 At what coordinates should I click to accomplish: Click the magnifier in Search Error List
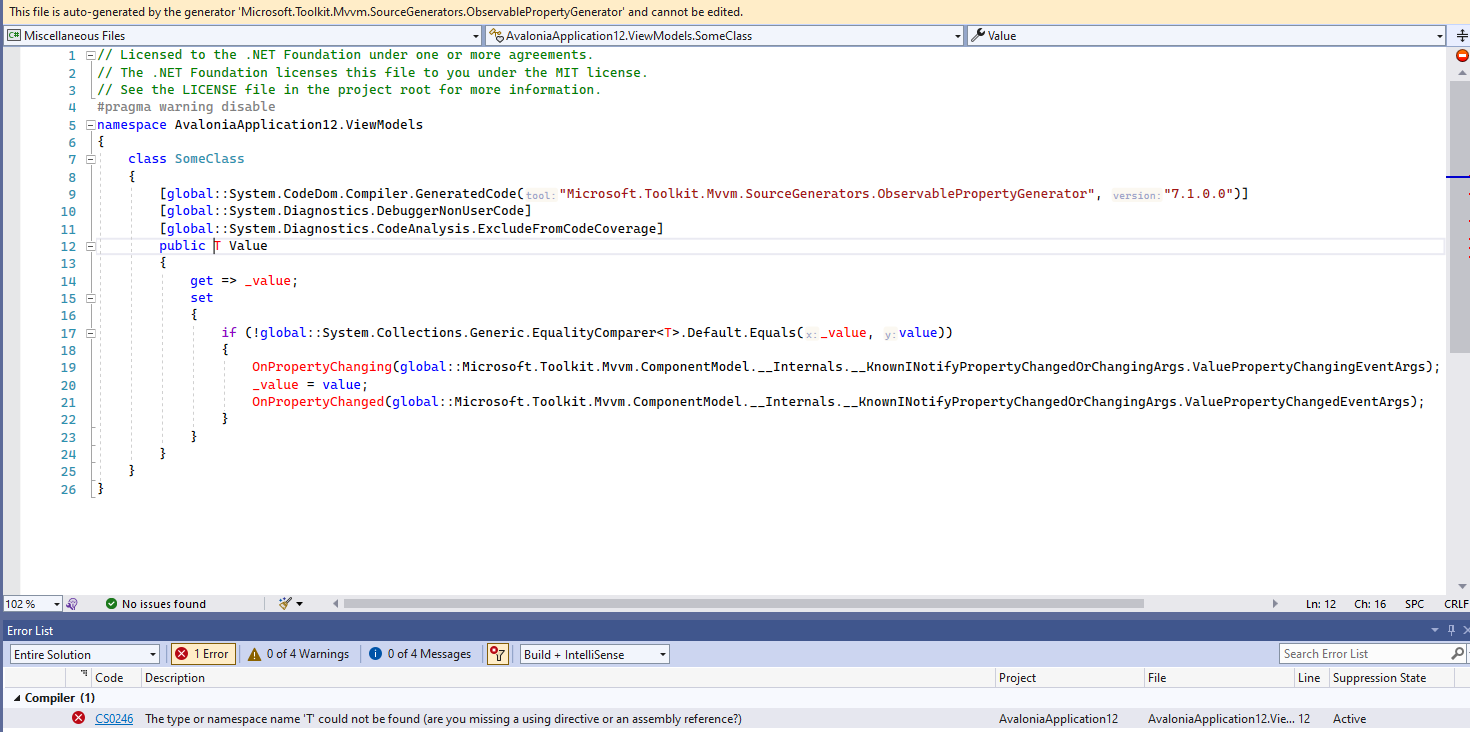tap(1457, 653)
